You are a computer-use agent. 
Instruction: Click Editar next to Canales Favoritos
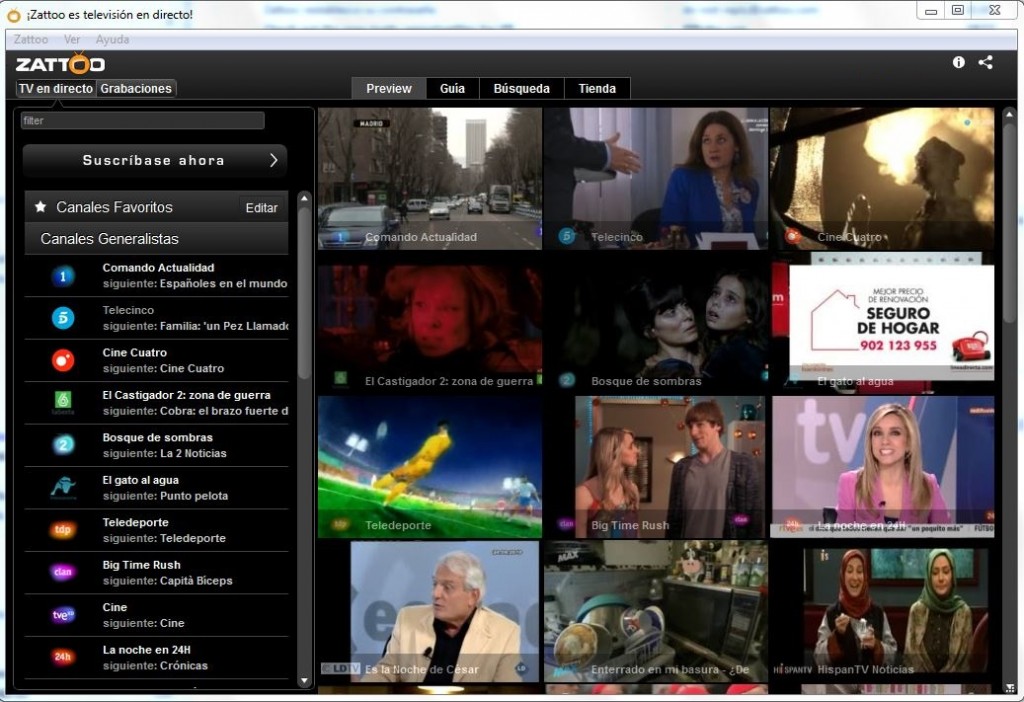point(262,208)
